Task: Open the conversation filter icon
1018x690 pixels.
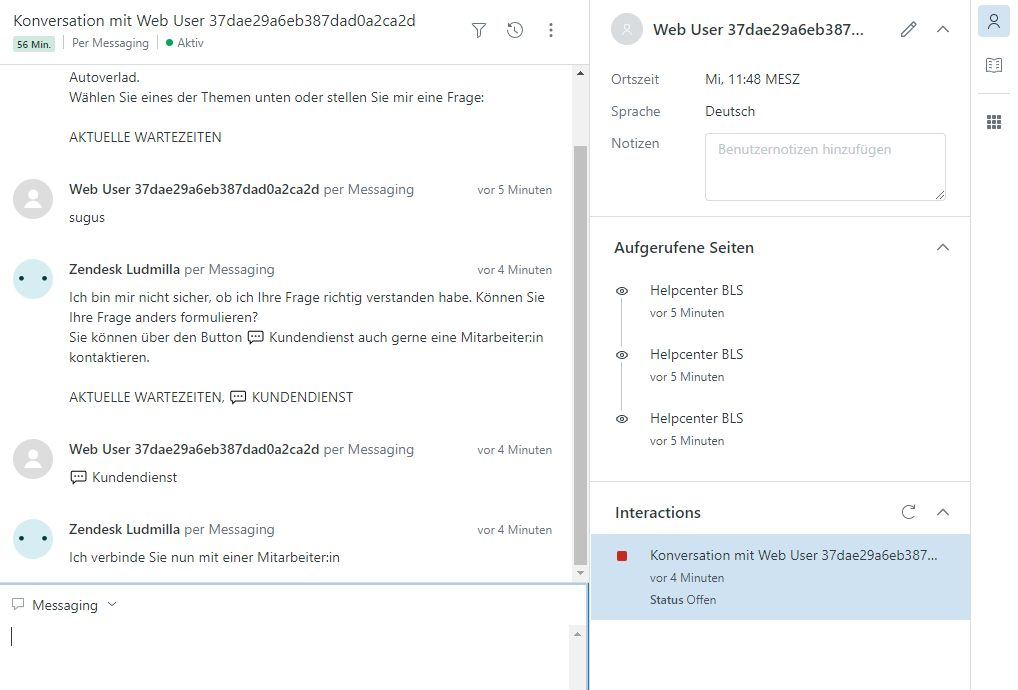Action: tap(479, 30)
